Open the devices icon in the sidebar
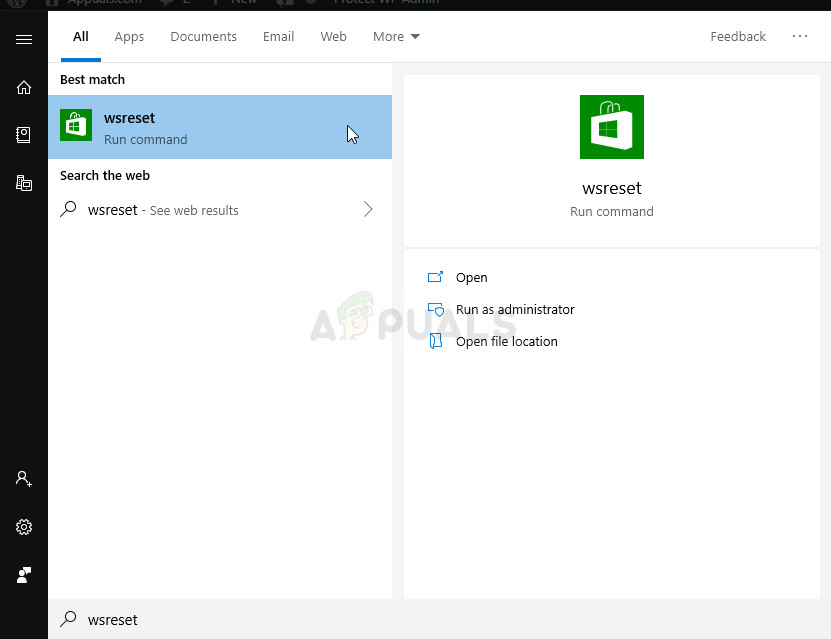Viewport: 831px width, 639px height. (x=24, y=183)
